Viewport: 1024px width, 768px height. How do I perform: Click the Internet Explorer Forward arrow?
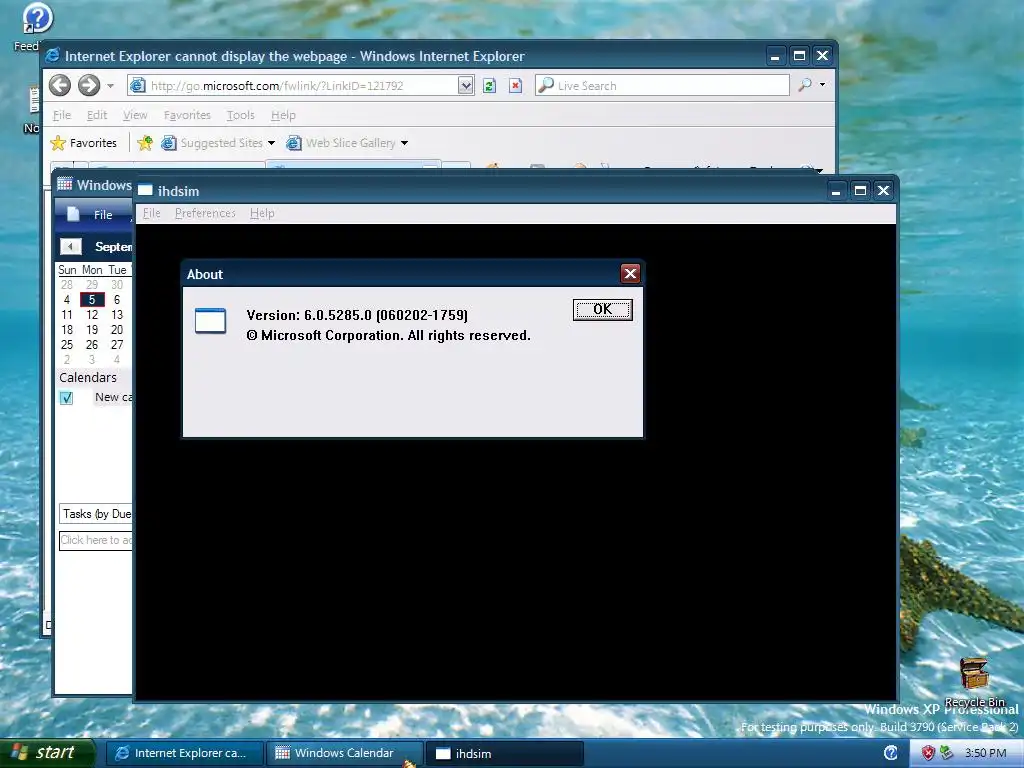[x=89, y=85]
